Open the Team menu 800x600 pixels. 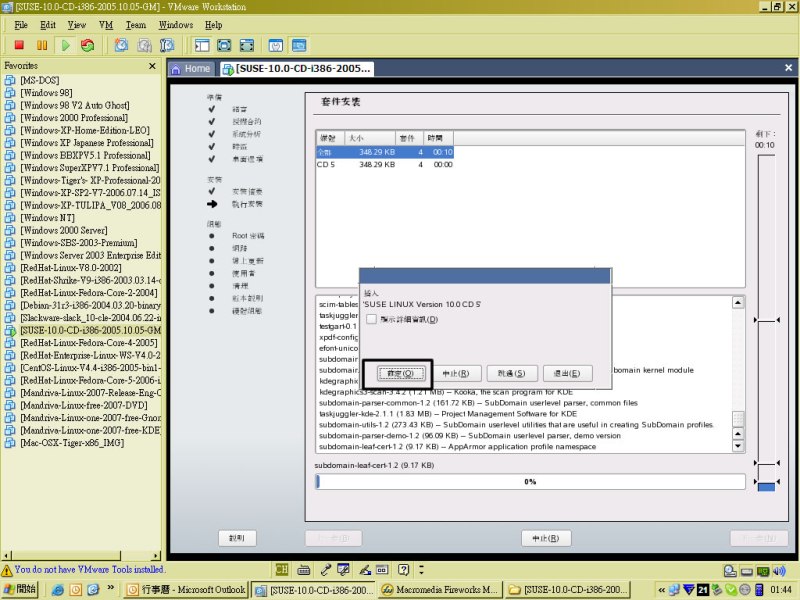[136, 25]
